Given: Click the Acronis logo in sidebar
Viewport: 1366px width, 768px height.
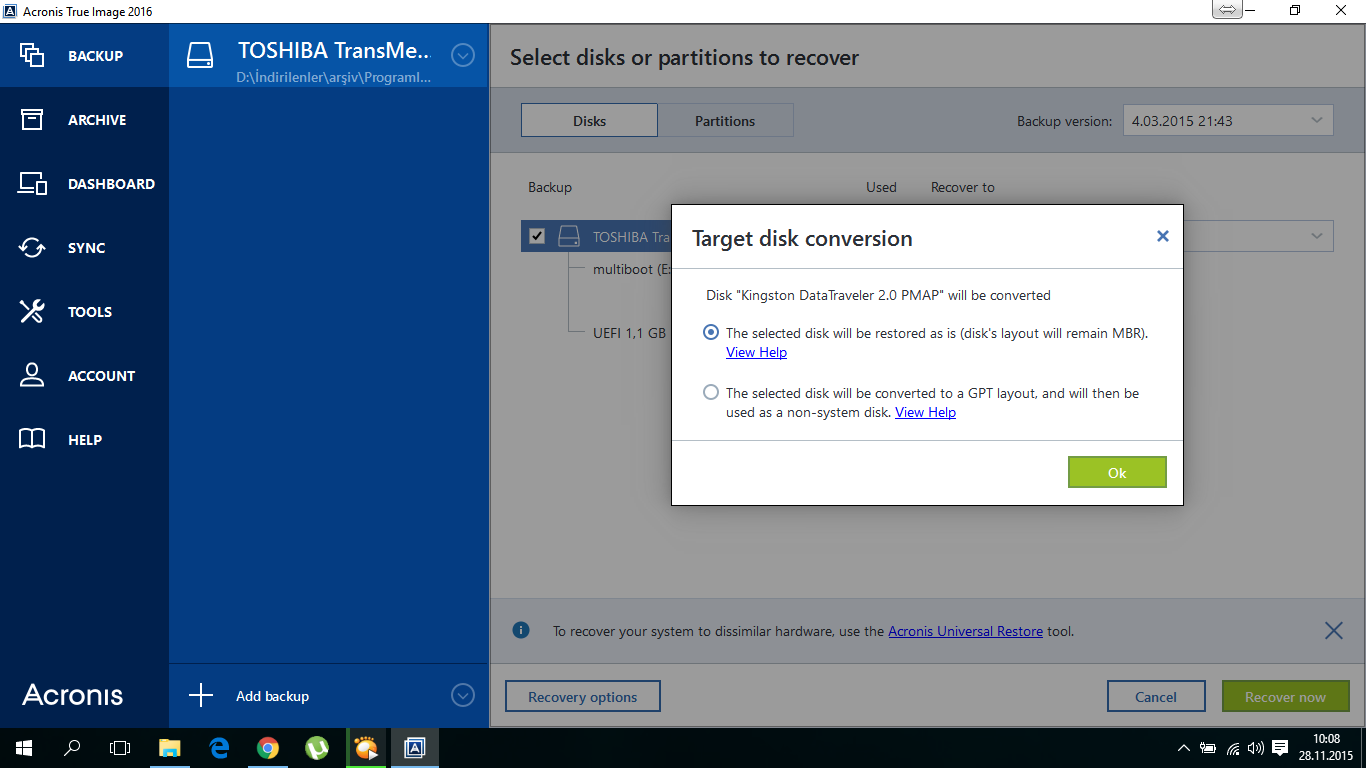Looking at the screenshot, I should tap(73, 695).
